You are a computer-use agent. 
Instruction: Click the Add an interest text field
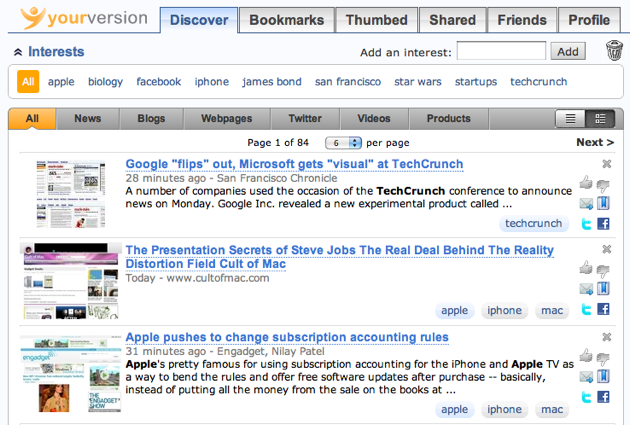(x=501, y=51)
